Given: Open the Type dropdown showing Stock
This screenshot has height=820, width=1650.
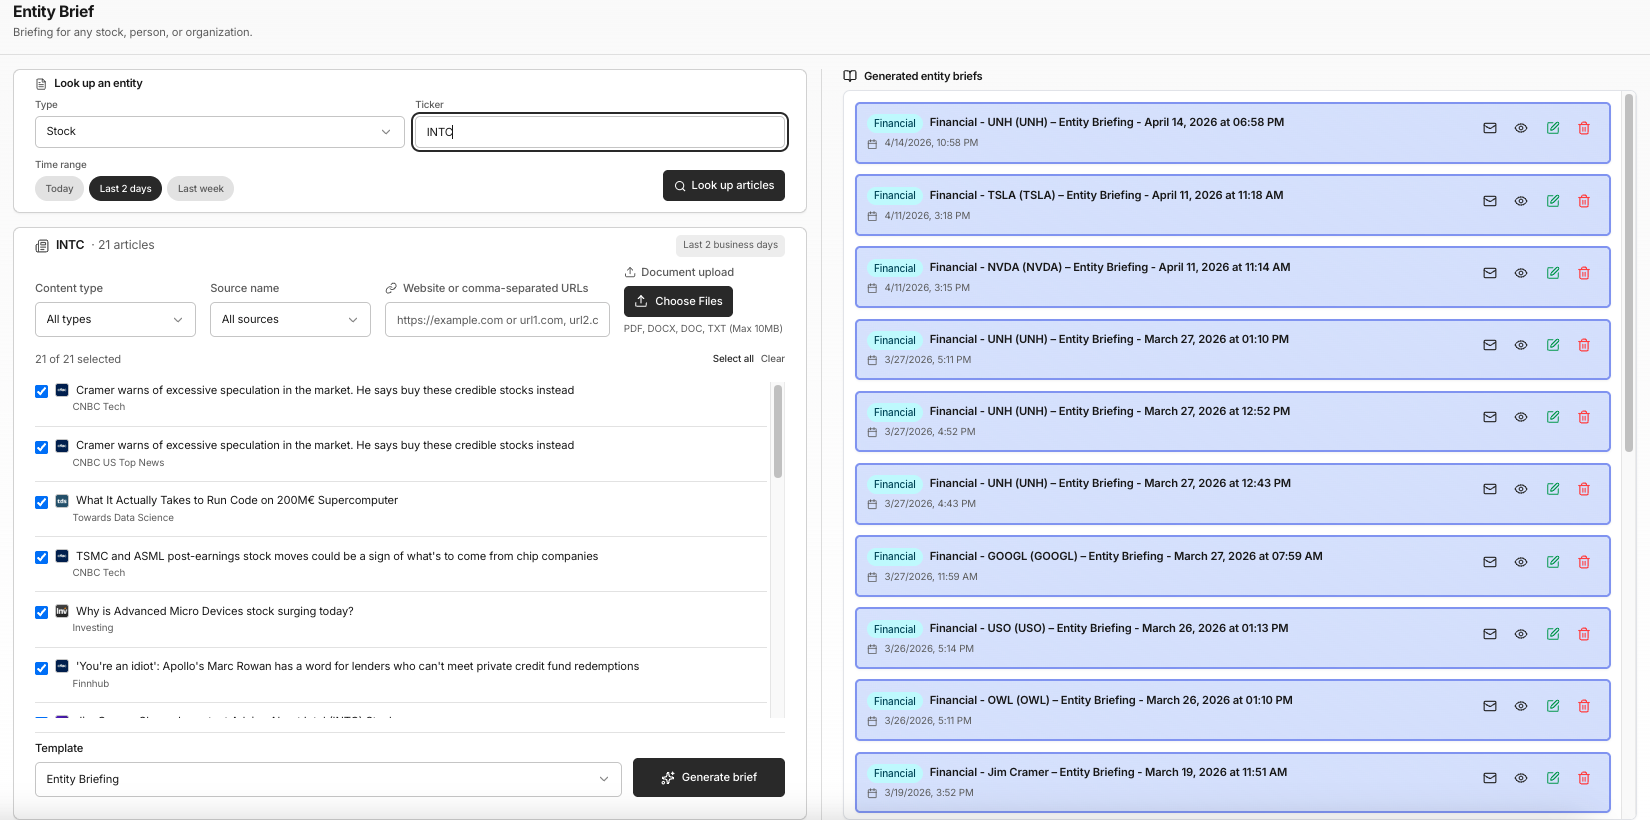Looking at the screenshot, I should click(219, 132).
